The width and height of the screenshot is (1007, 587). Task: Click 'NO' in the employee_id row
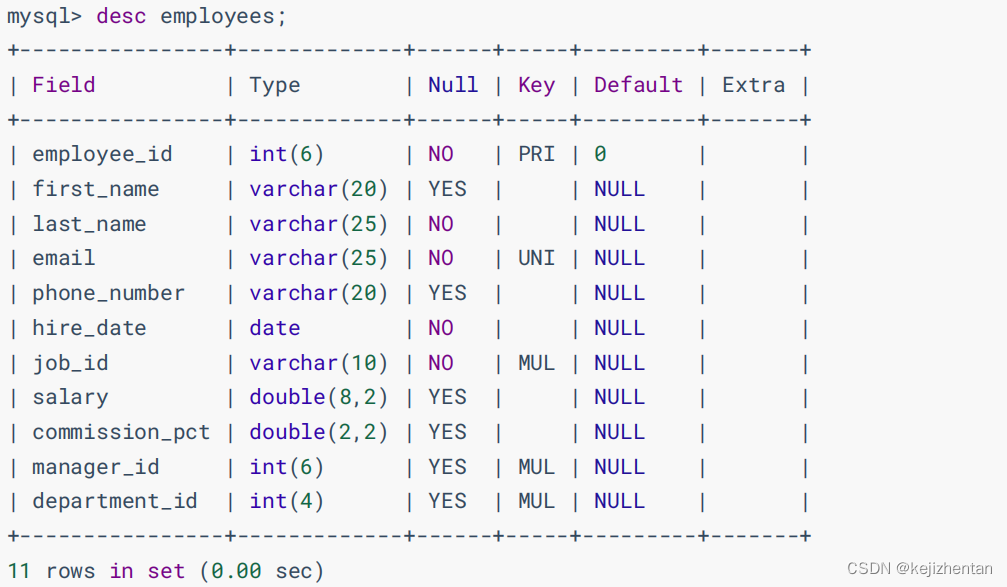pos(441,154)
